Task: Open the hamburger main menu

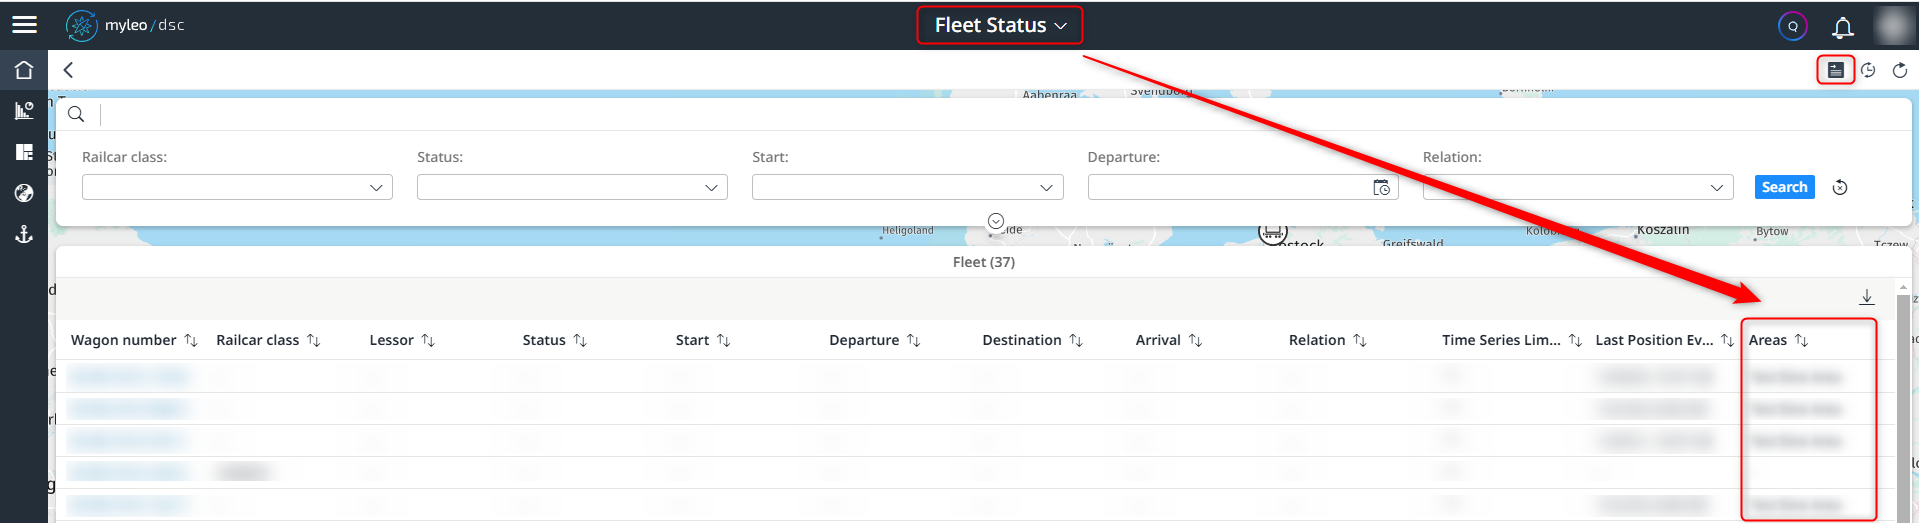Action: point(24,25)
